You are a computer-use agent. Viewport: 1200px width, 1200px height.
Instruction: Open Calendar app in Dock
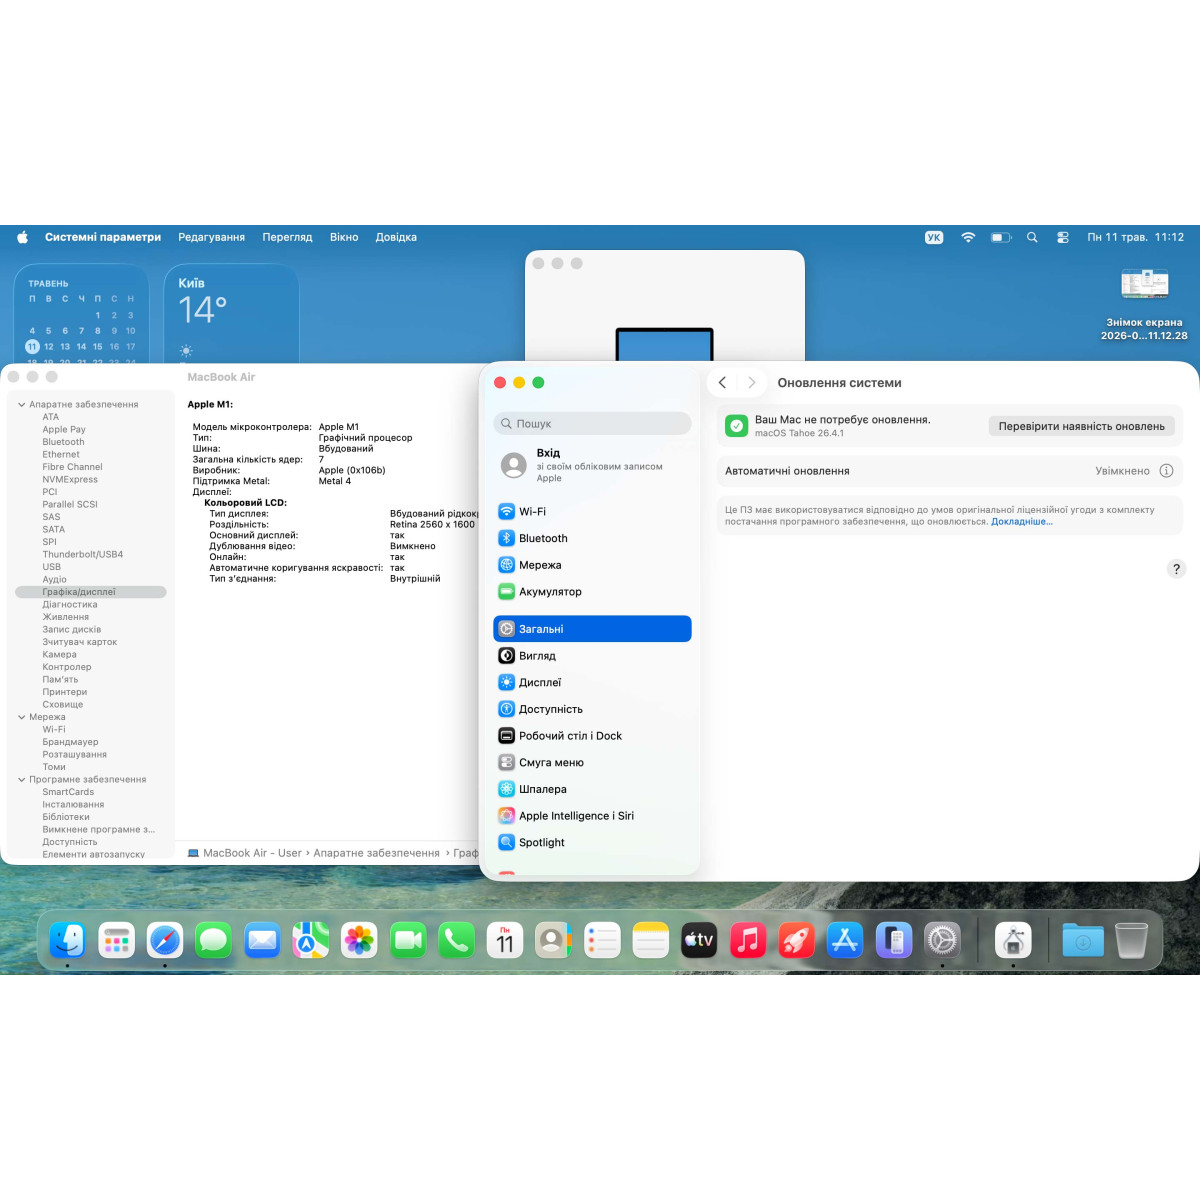coord(505,940)
